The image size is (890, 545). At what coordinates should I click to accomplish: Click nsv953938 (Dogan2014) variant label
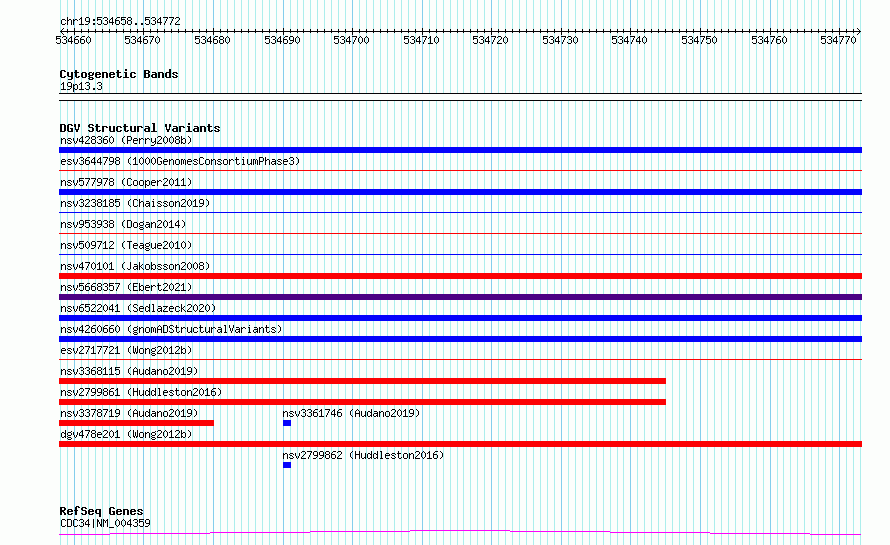(123, 224)
